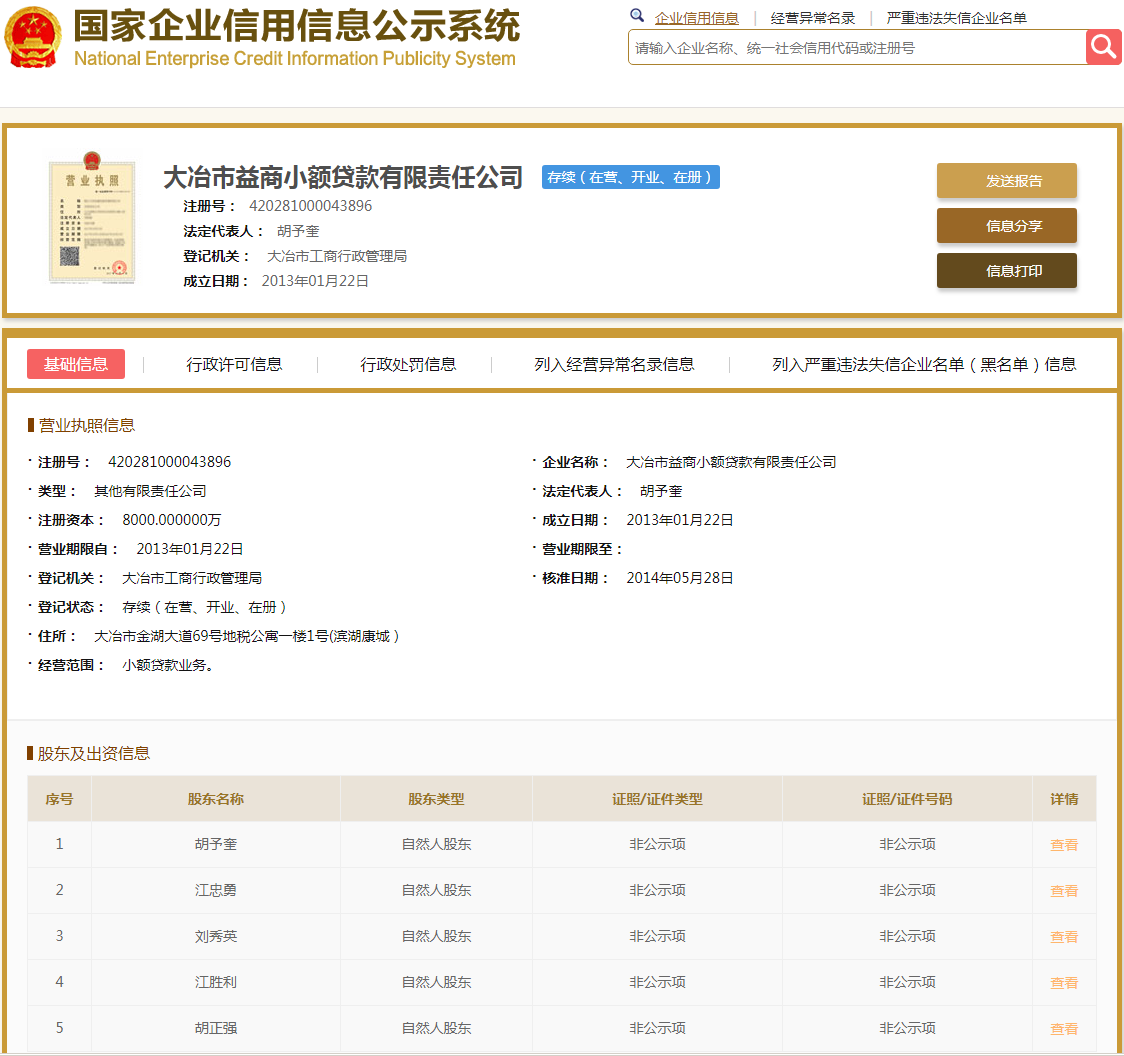Open the 严重违法失信企业名单 menu item
Screen dimensions: 1124x1056
957,17
